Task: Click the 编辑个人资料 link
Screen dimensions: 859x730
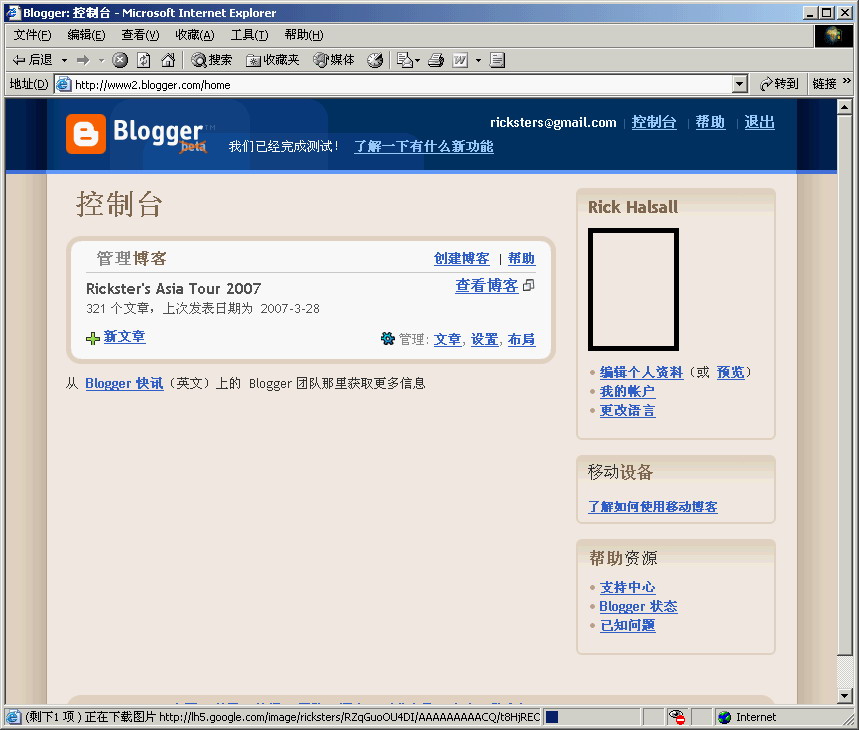Action: 642,372
